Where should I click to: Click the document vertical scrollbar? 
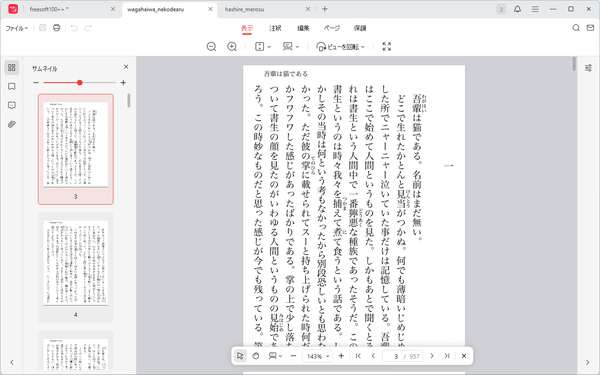click(x=574, y=64)
